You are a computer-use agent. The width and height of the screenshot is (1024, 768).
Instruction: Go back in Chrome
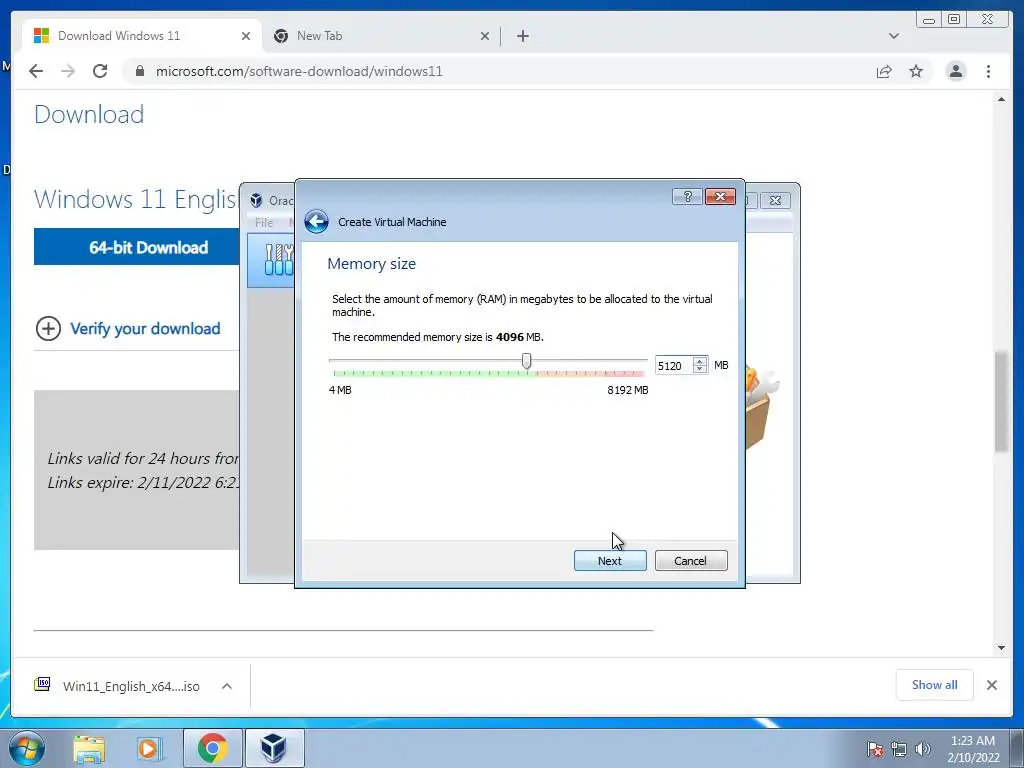tap(36, 71)
